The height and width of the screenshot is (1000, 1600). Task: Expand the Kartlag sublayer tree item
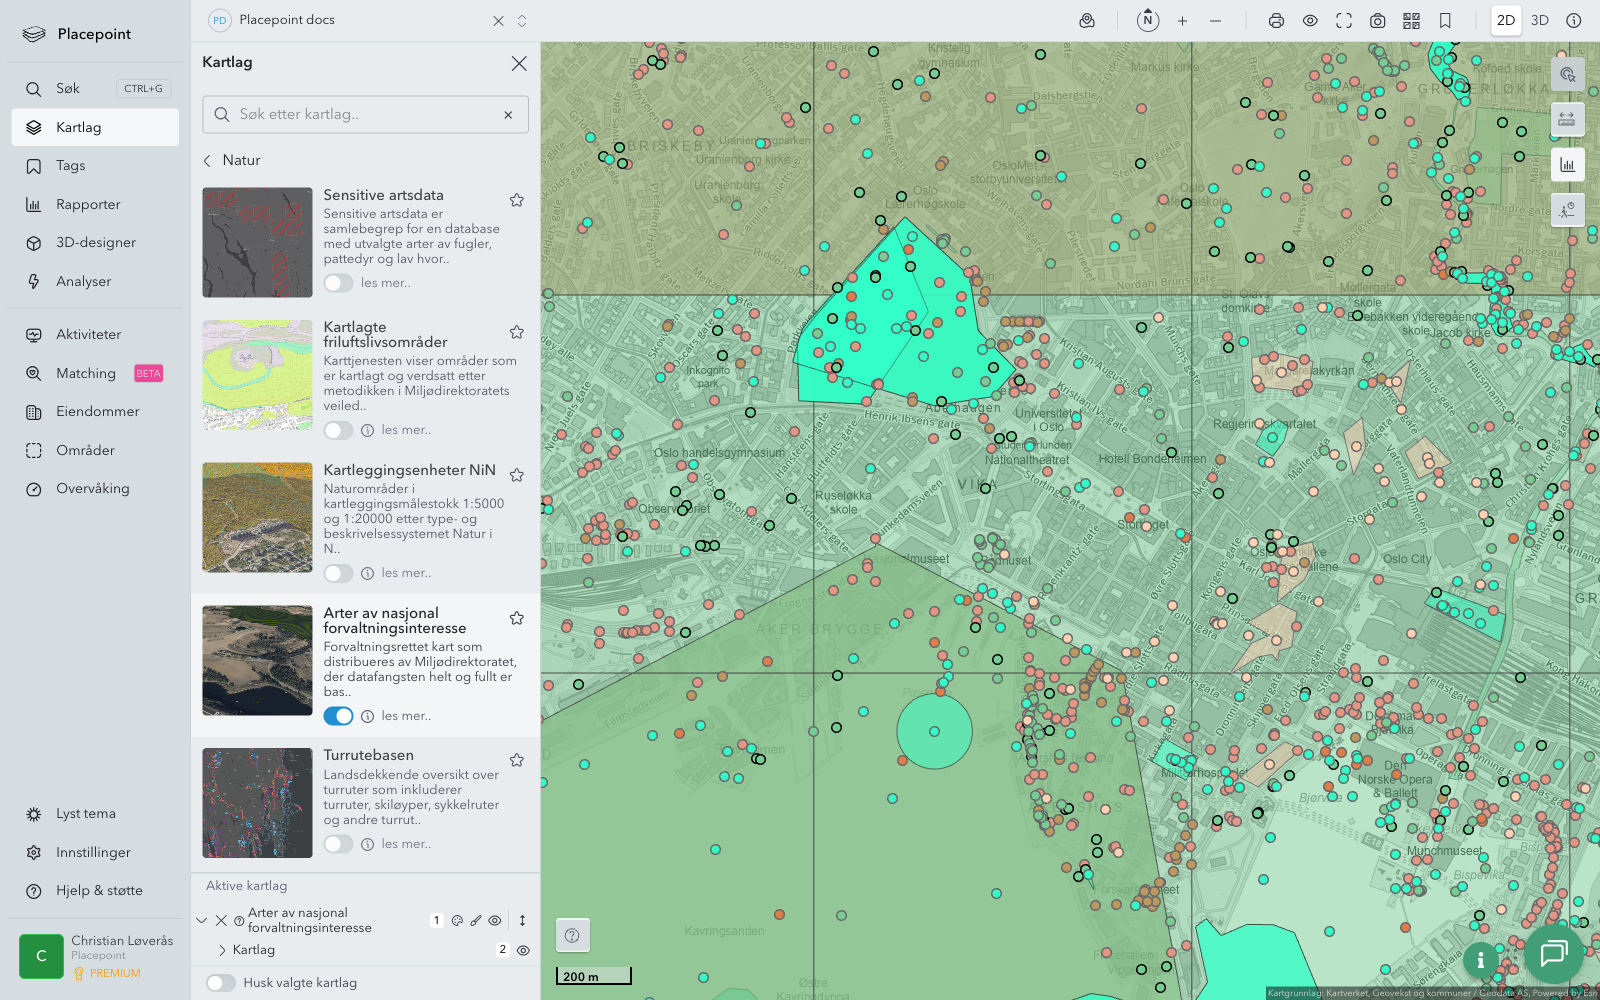click(x=222, y=950)
